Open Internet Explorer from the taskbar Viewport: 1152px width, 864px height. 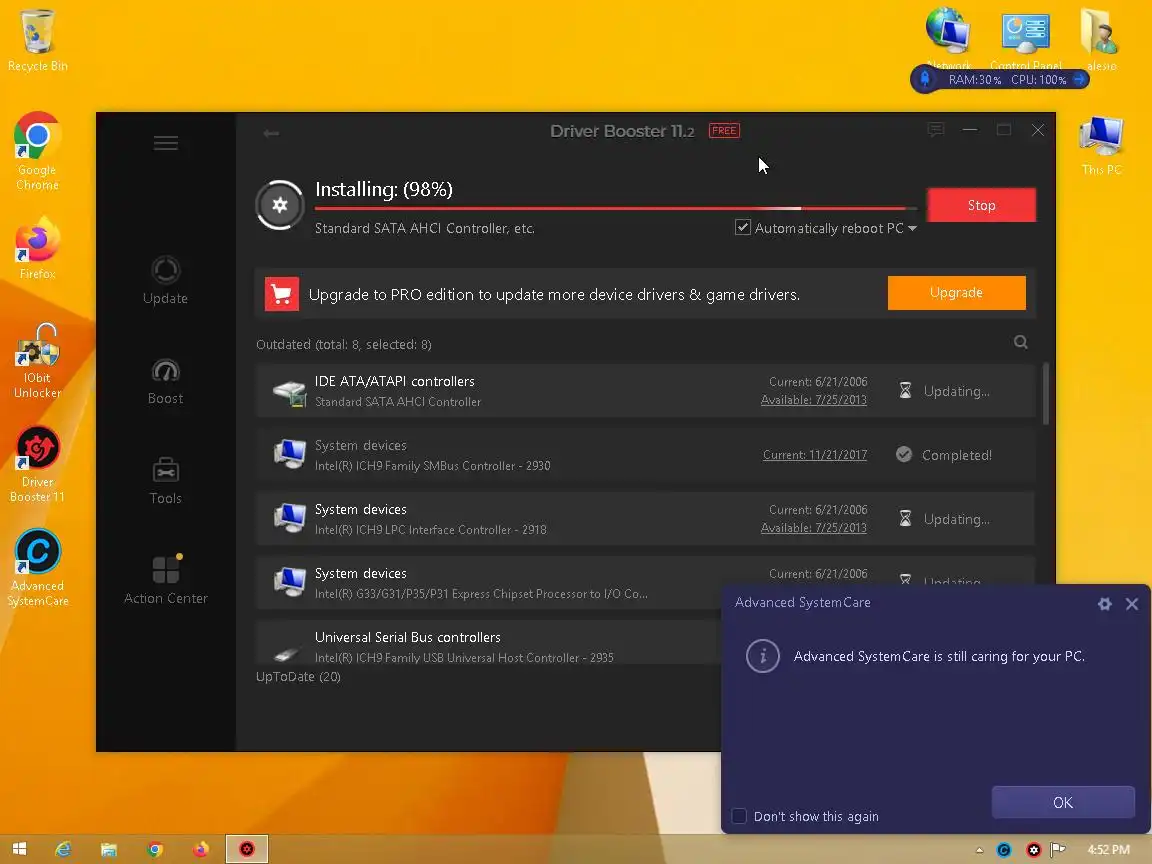pyautogui.click(x=64, y=849)
